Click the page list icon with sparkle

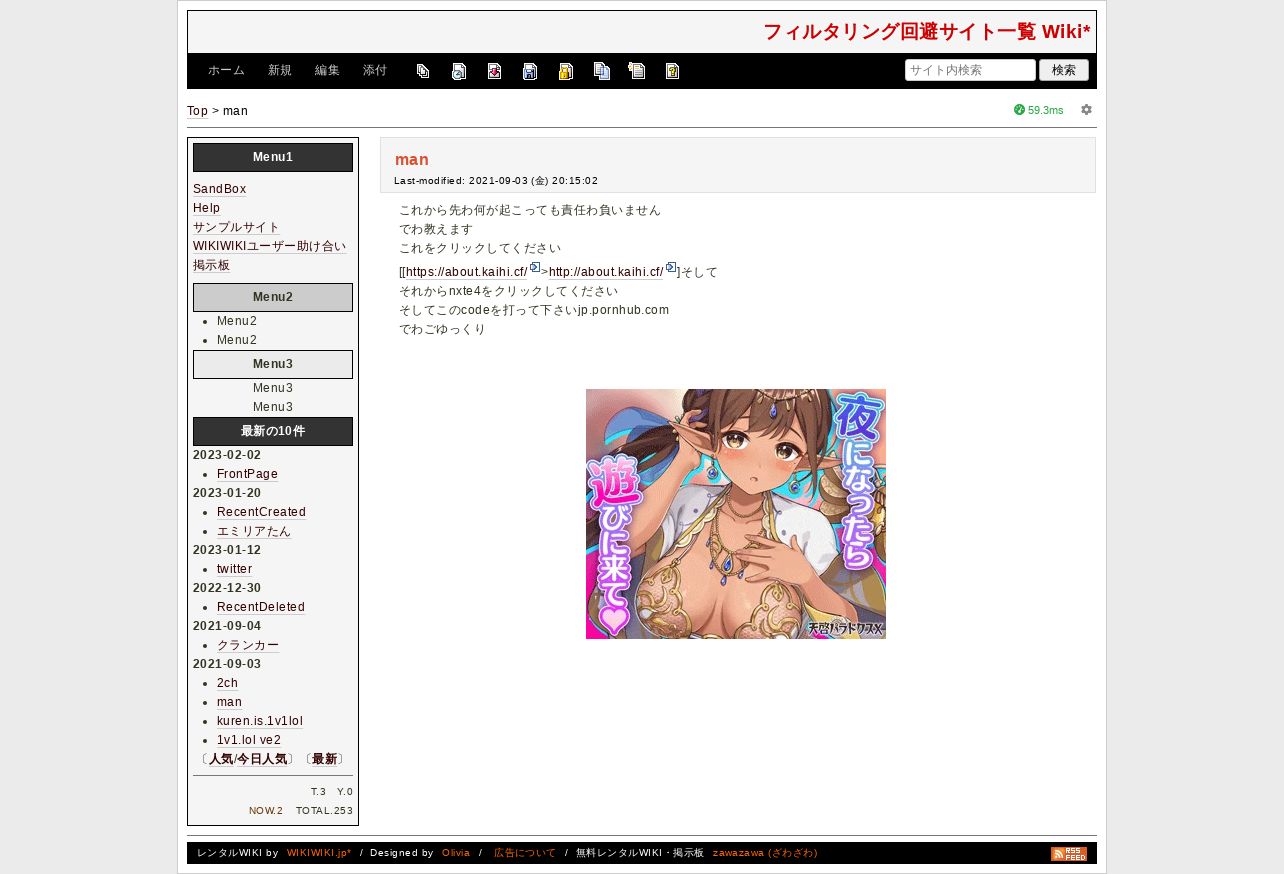637,71
